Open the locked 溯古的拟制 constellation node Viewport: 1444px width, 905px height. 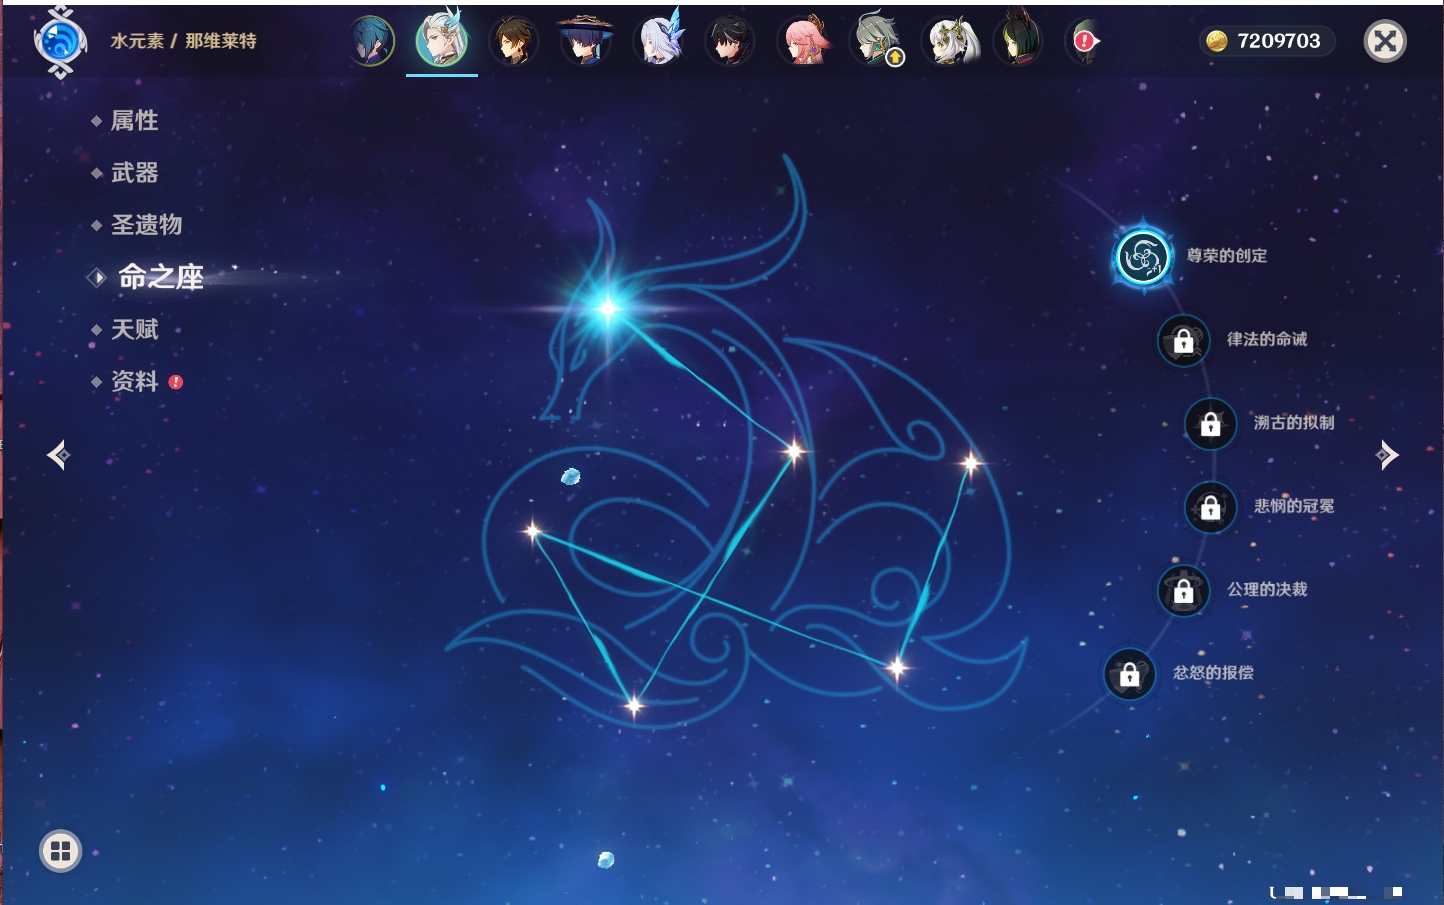(x=1211, y=424)
